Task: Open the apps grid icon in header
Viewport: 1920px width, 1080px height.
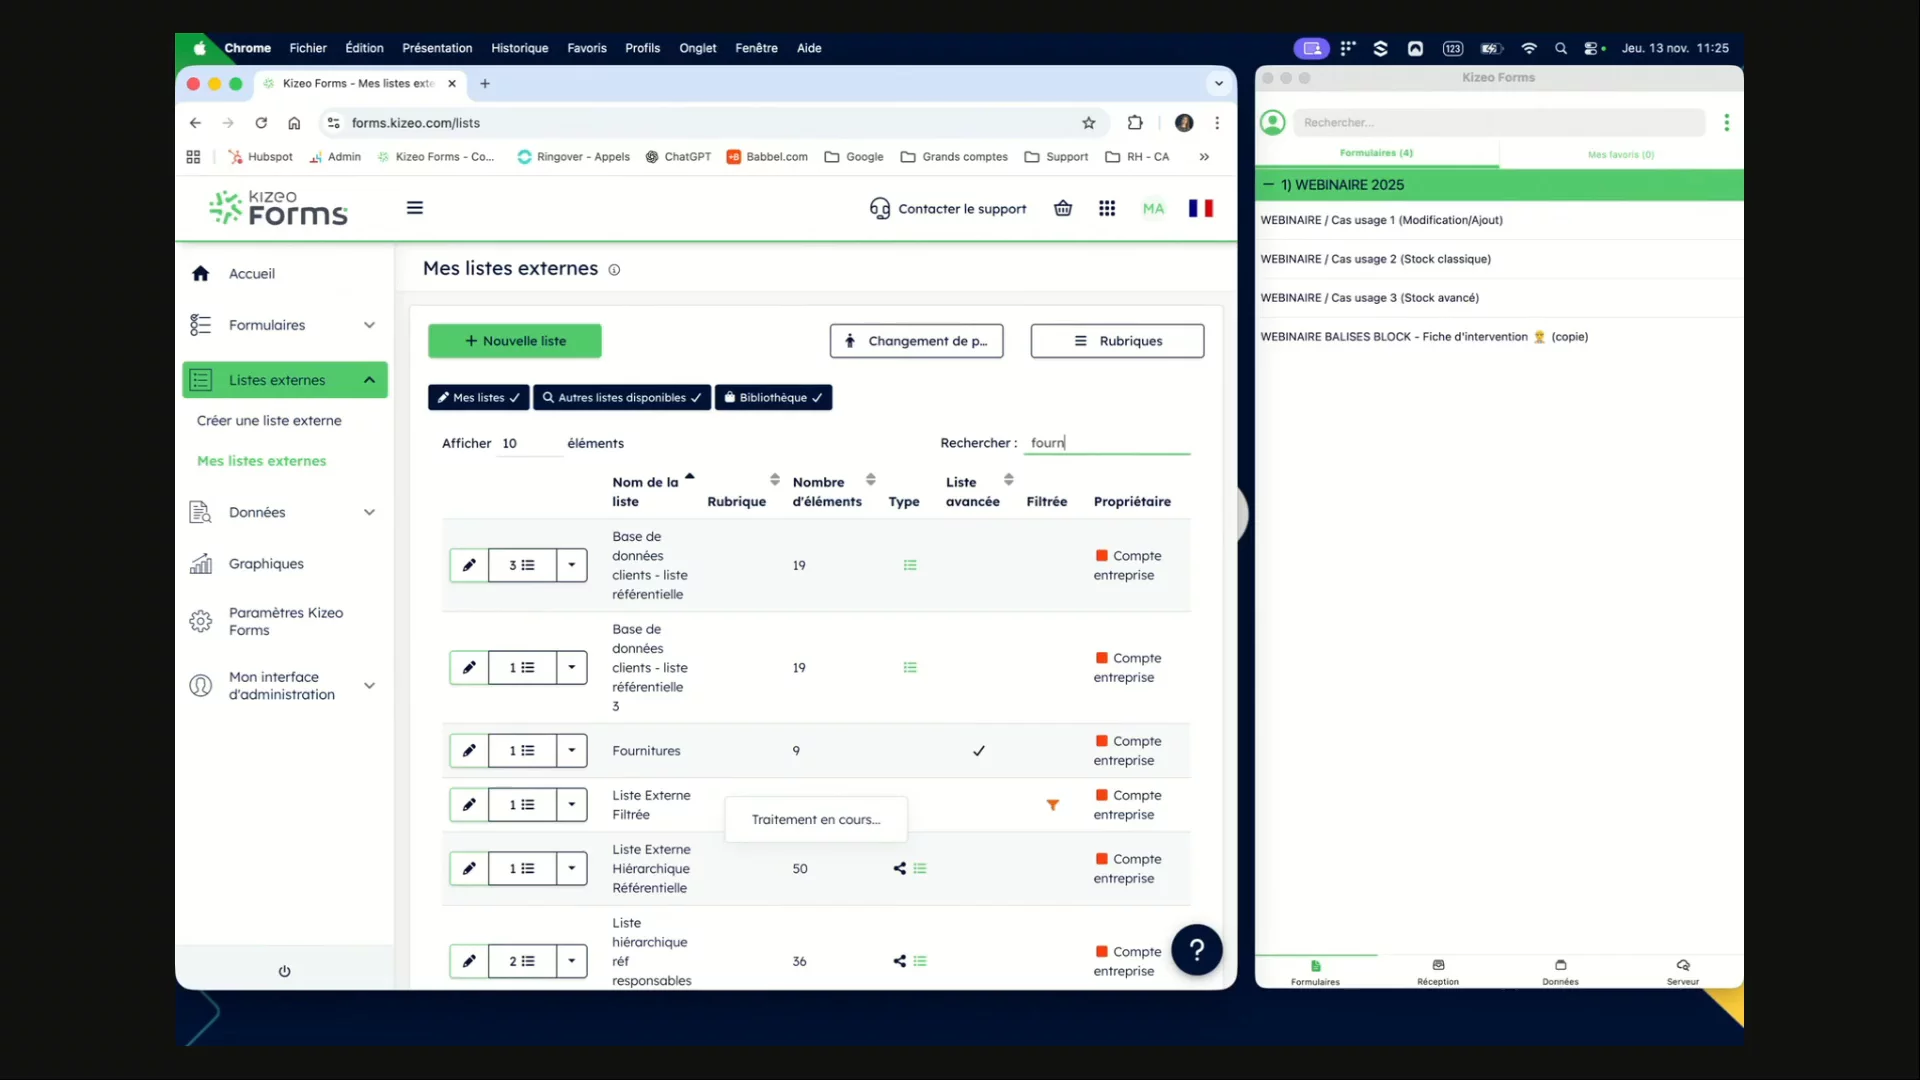Action: coord(1107,208)
